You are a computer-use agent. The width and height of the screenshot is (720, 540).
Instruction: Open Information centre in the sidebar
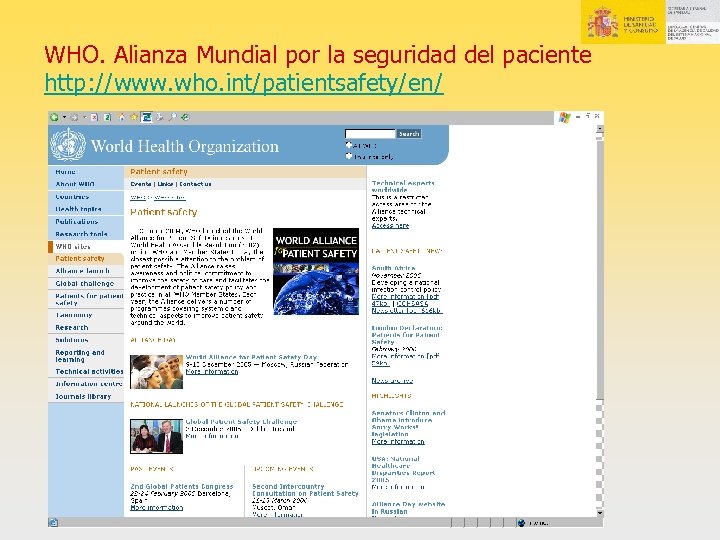pos(89,384)
